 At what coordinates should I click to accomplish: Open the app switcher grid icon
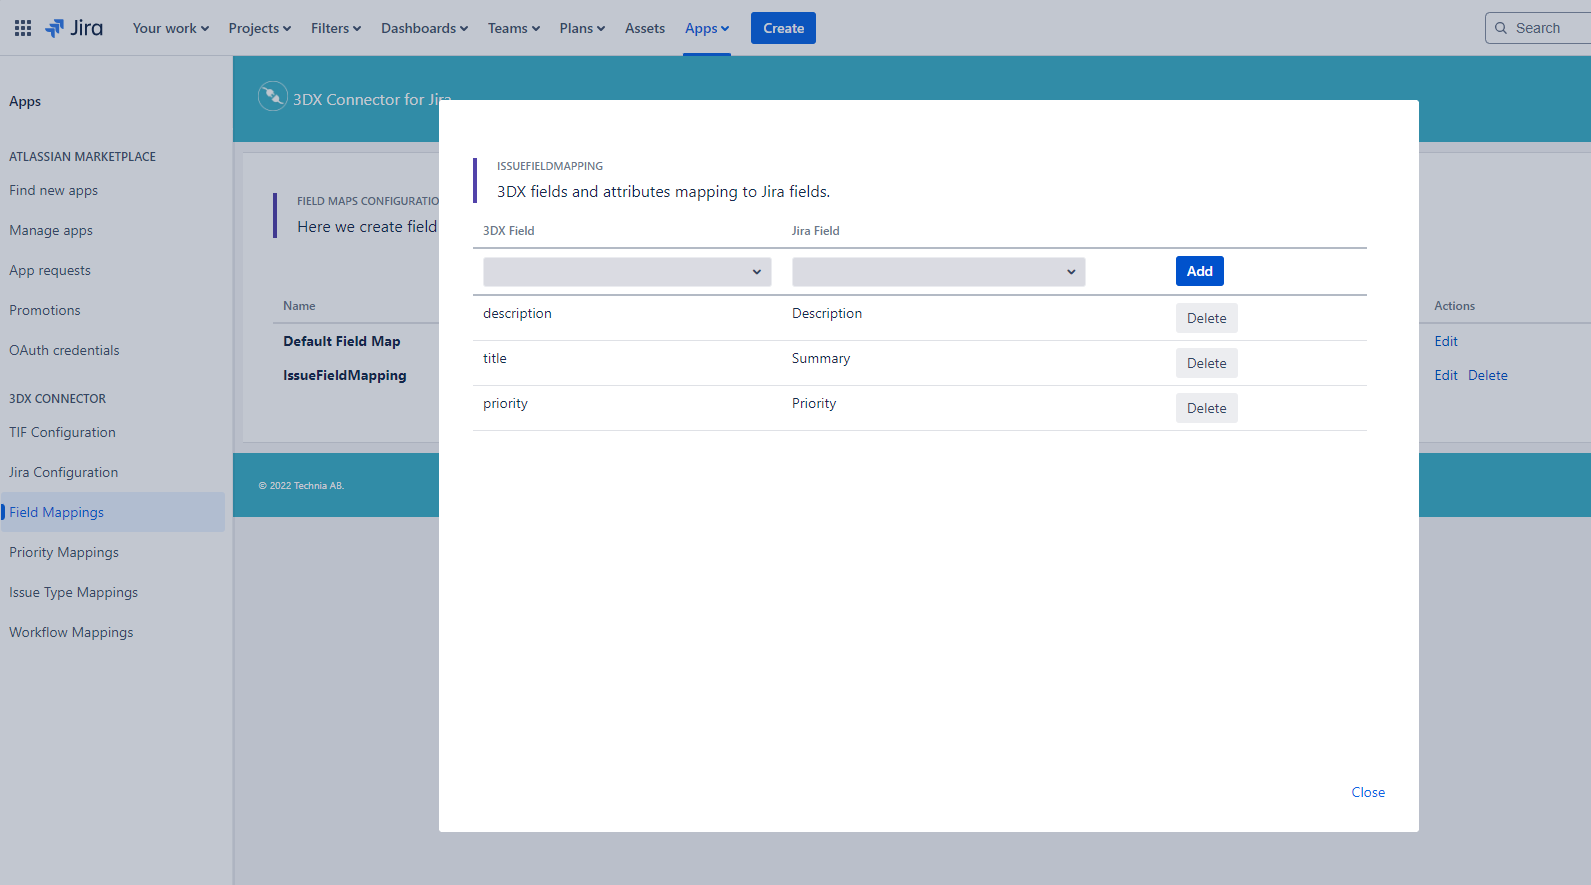tap(23, 28)
